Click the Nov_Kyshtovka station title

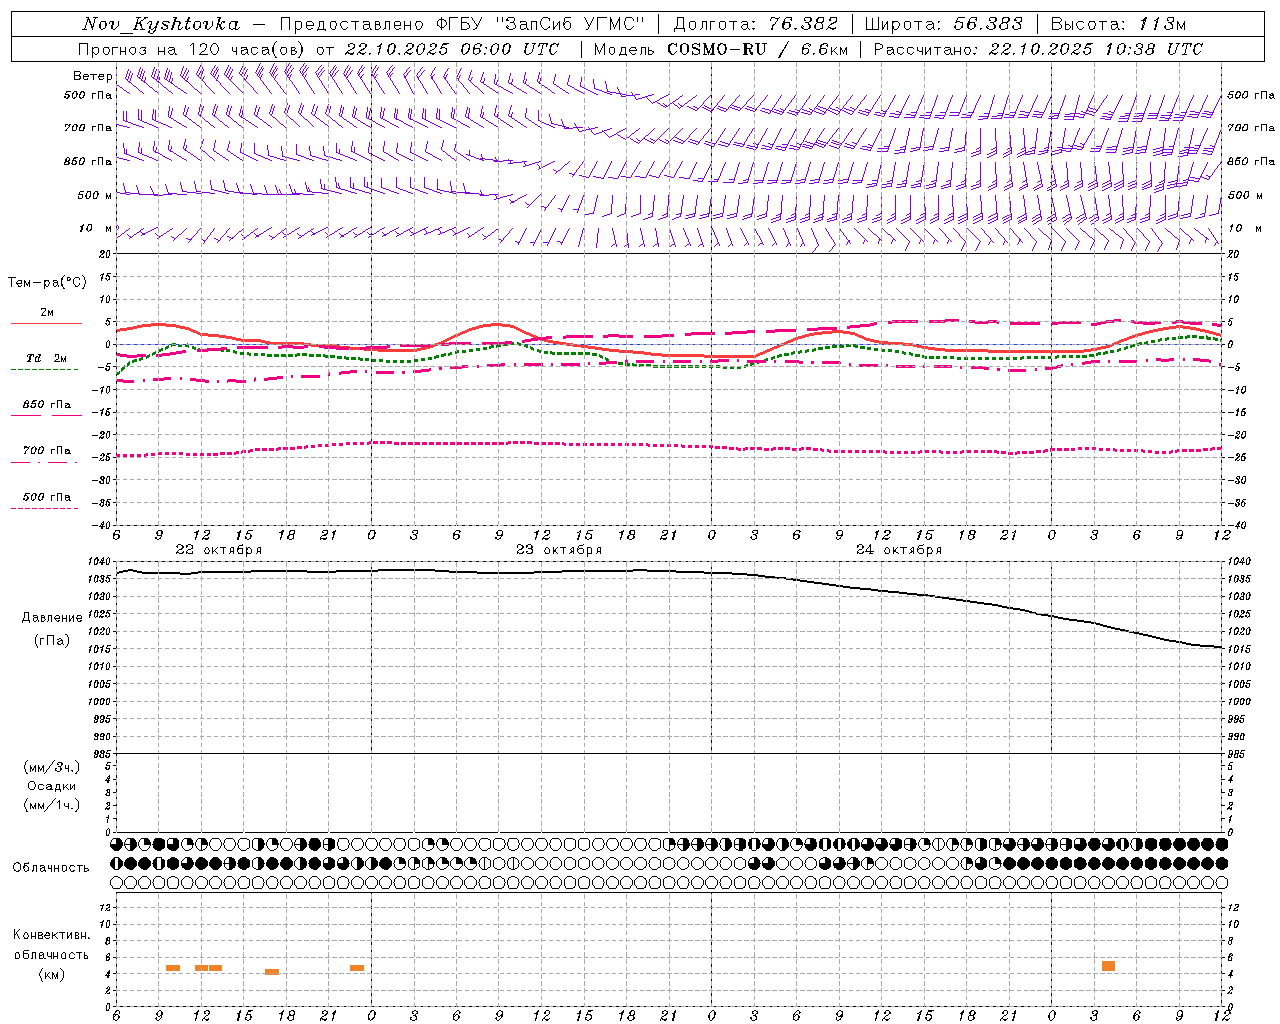point(161,24)
